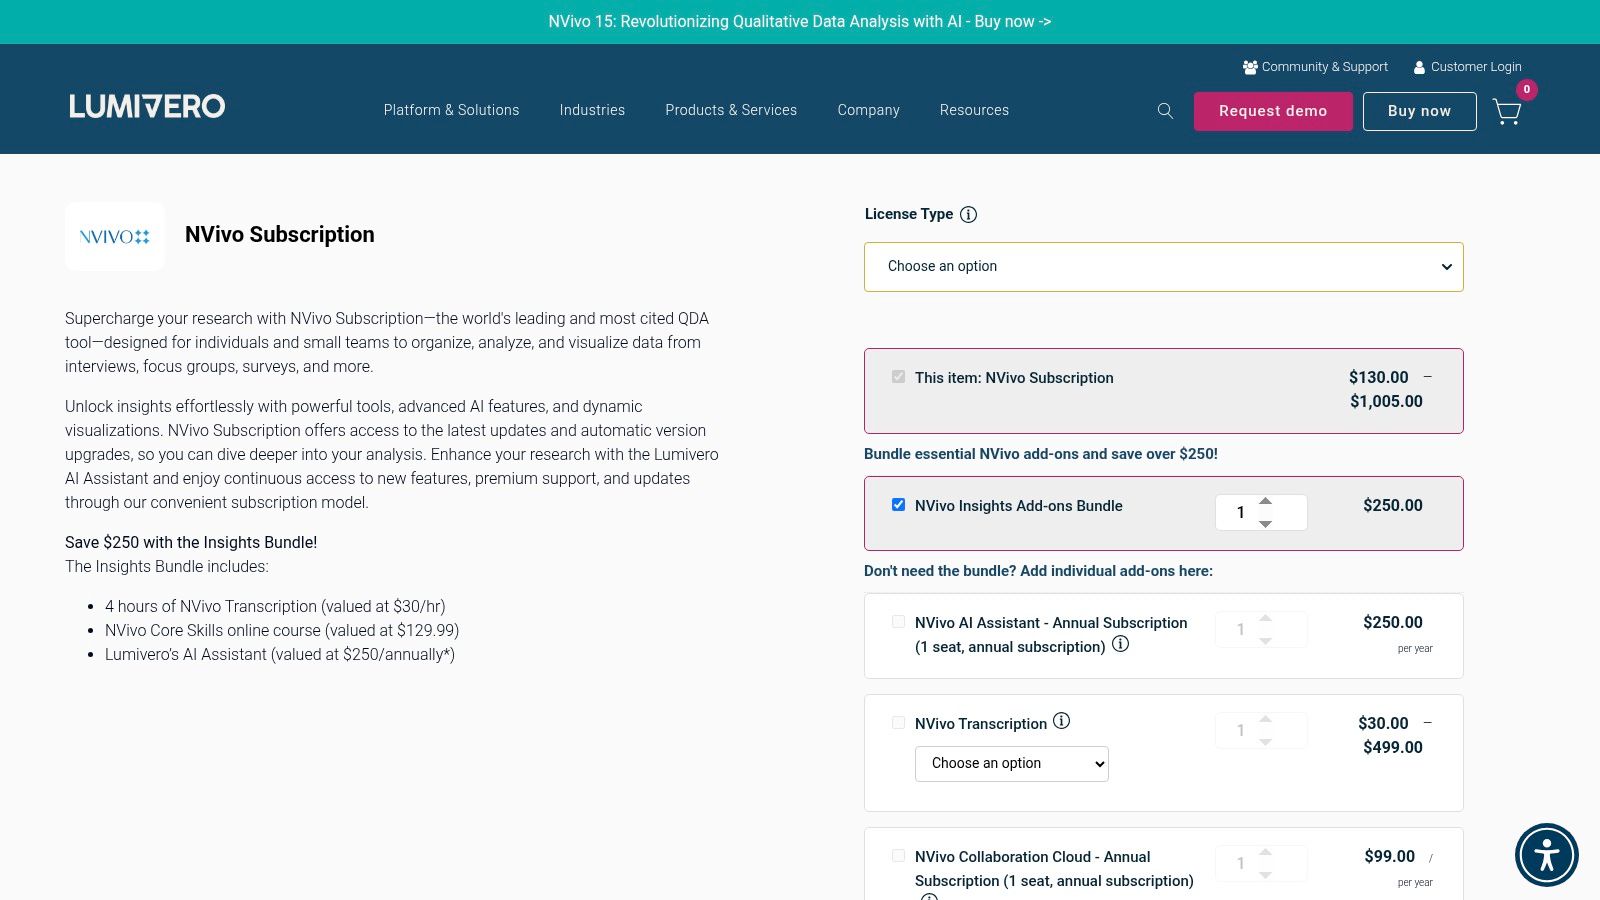Open the Products & Services menu
The height and width of the screenshot is (900, 1600).
click(x=731, y=110)
